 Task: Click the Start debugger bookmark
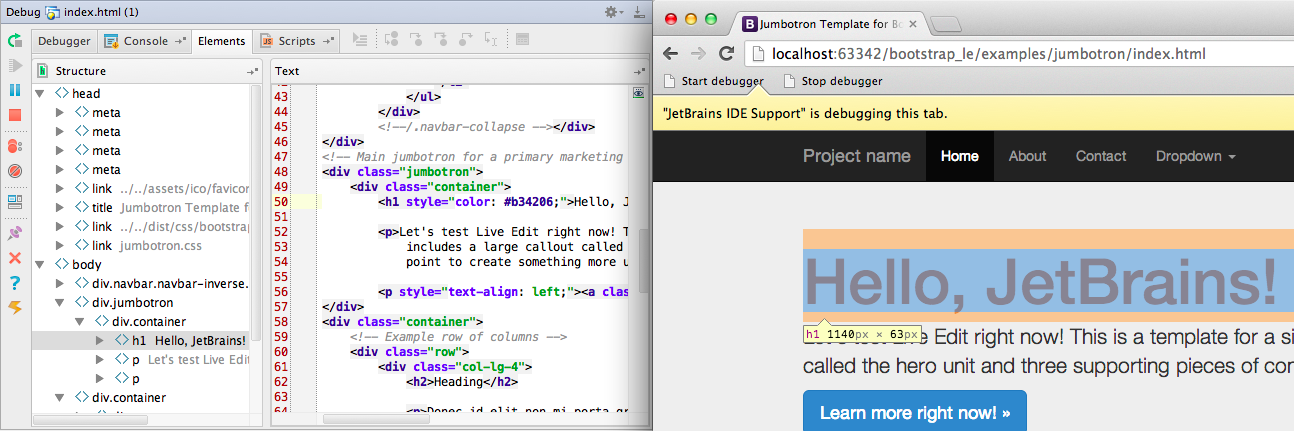tap(713, 81)
